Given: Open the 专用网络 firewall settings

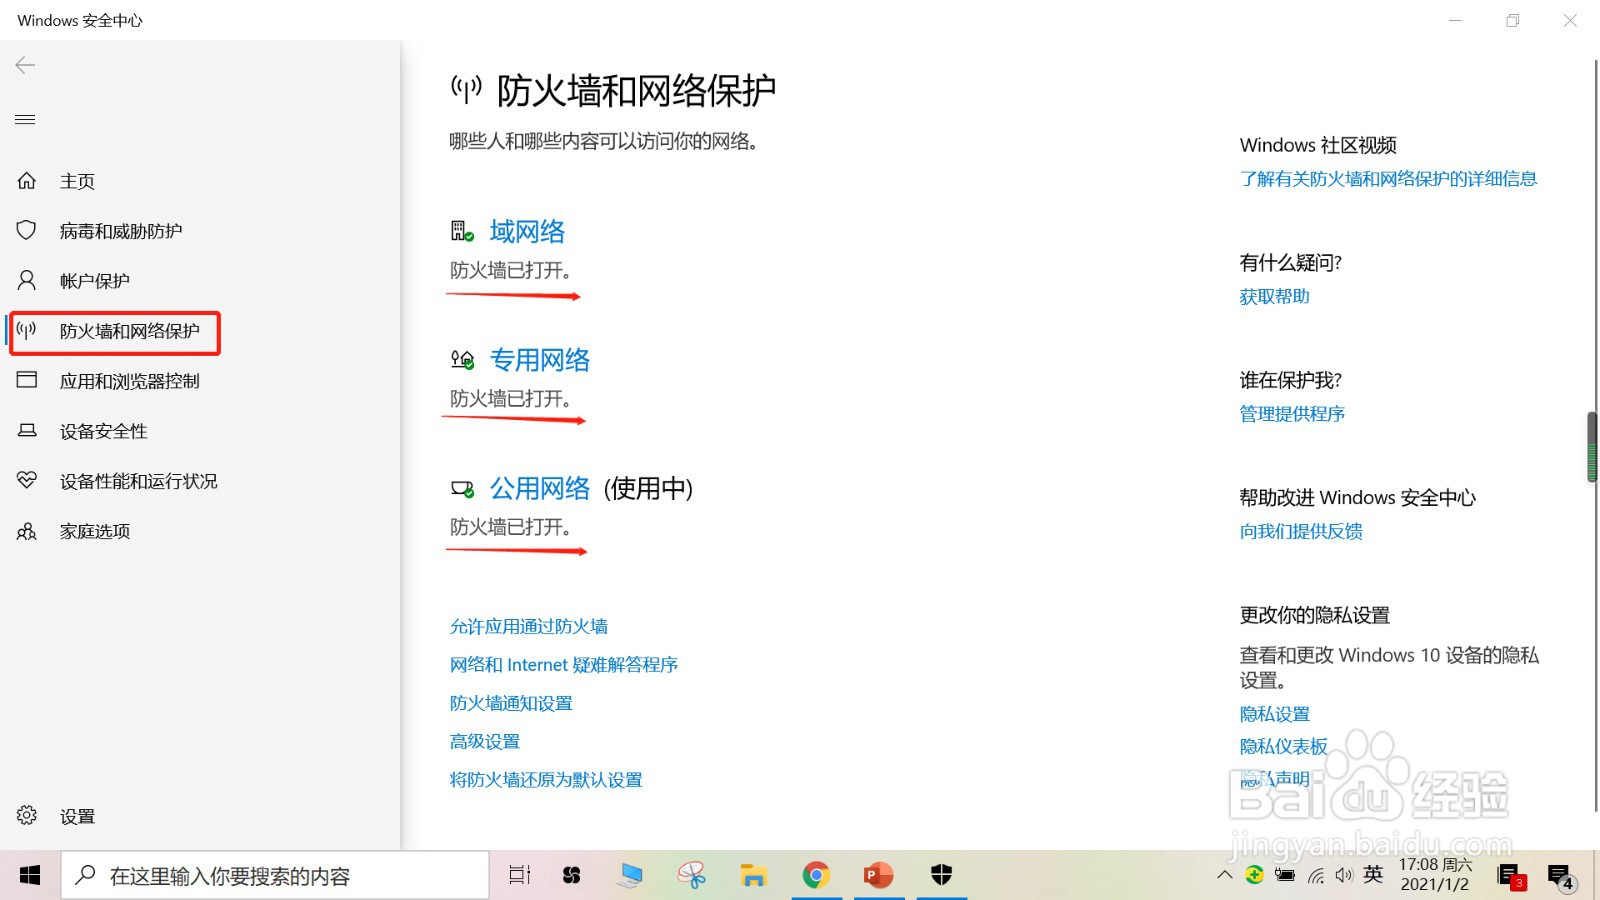Looking at the screenshot, I should tap(540, 359).
